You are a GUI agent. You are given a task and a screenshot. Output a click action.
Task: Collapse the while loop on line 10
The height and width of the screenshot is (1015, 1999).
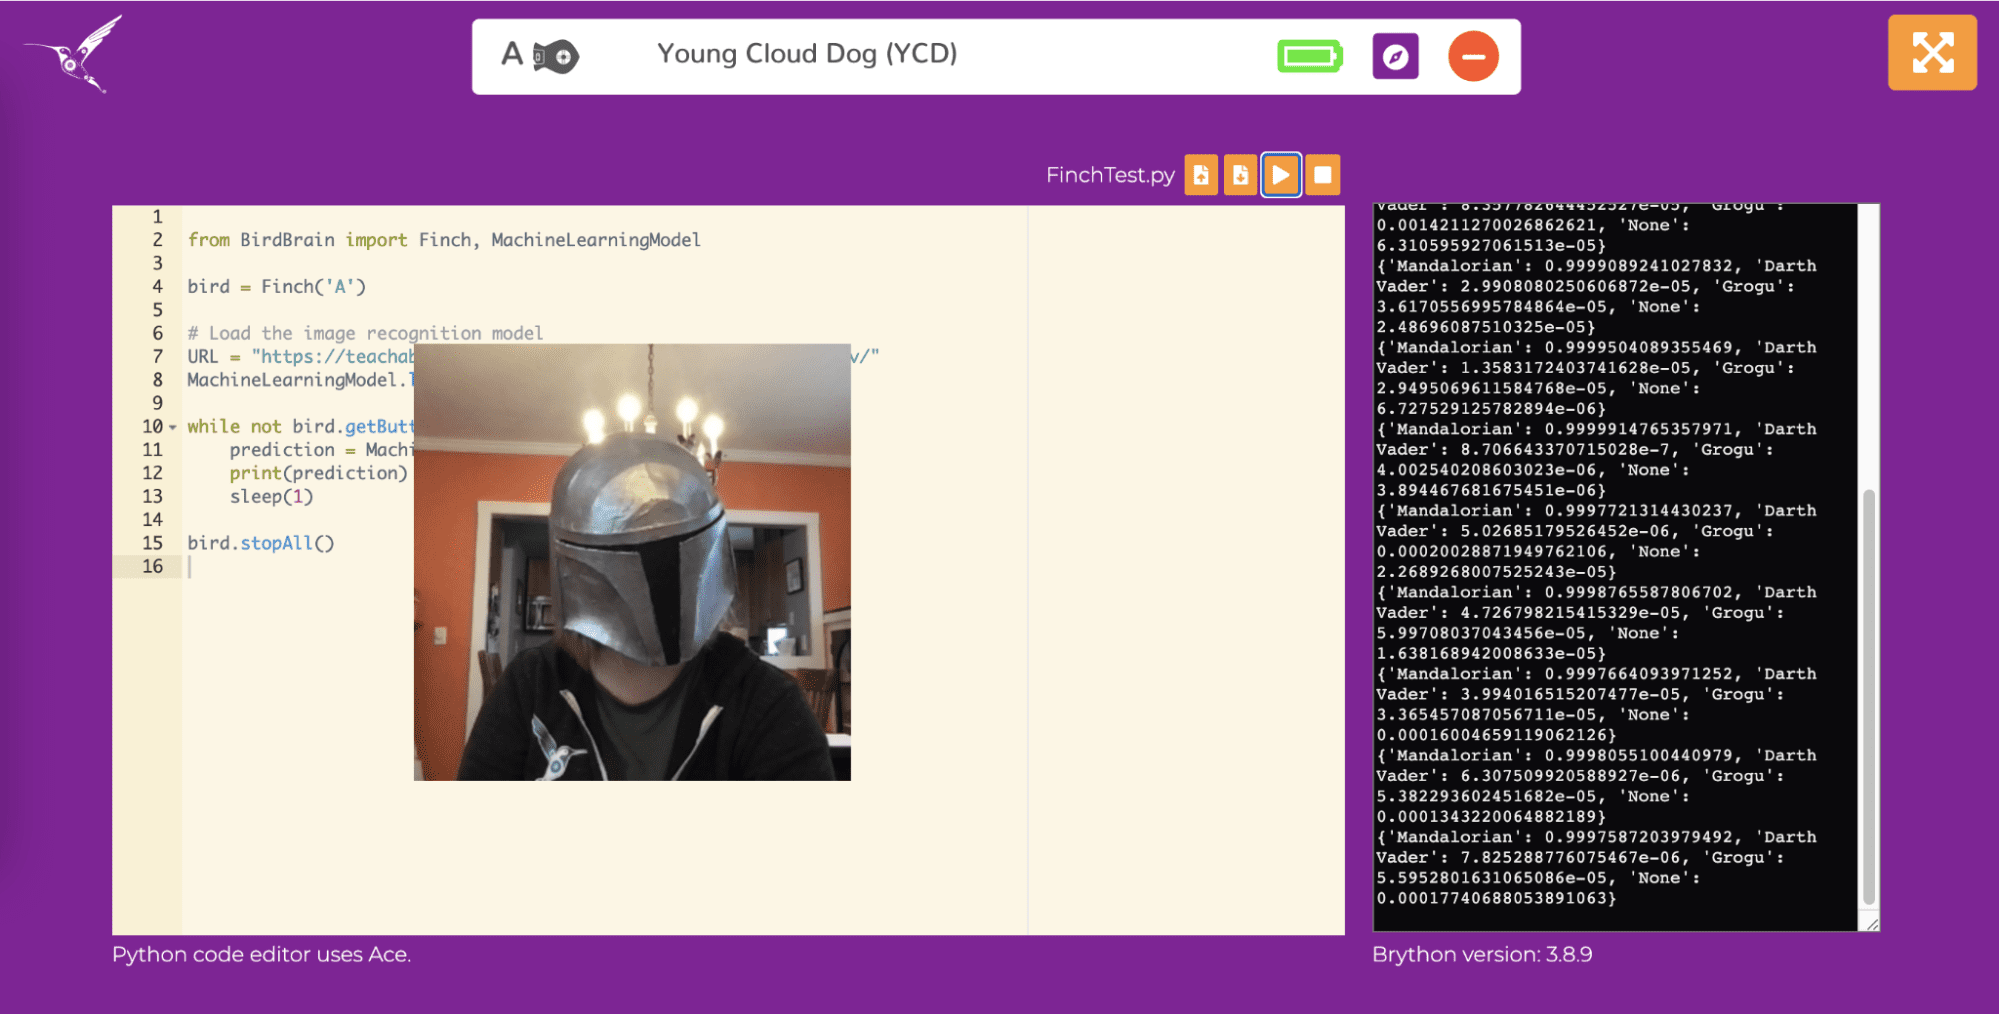click(x=173, y=428)
